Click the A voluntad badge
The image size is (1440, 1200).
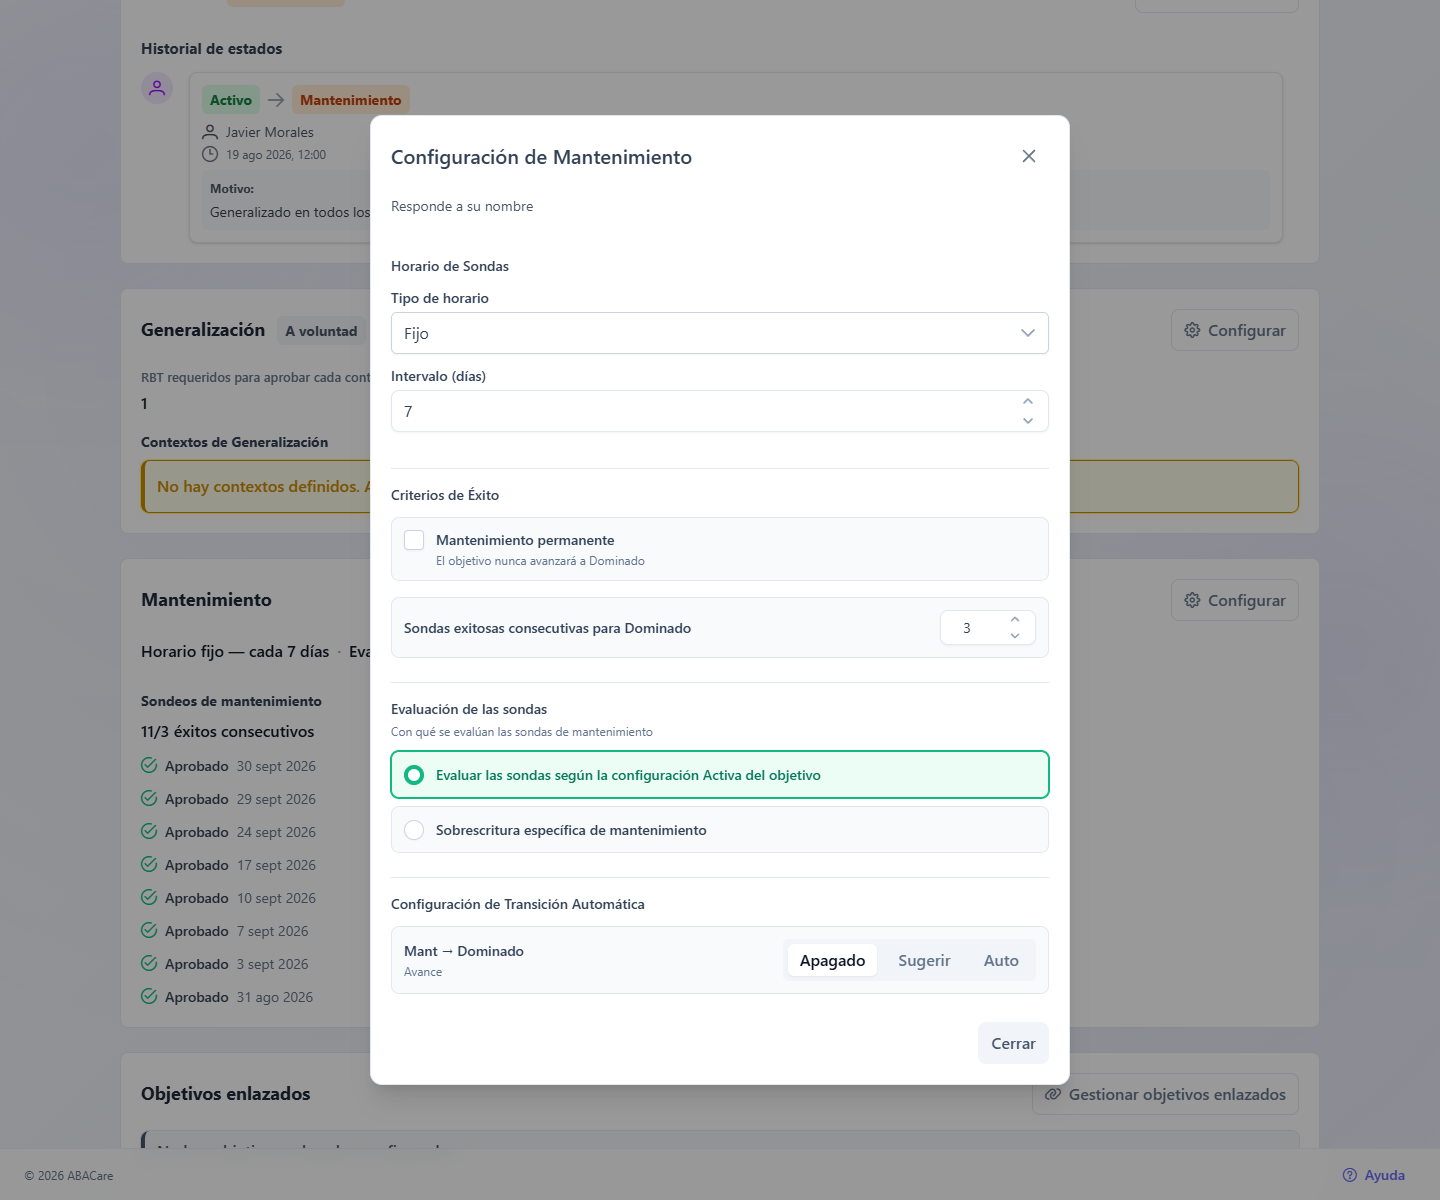pos(321,331)
